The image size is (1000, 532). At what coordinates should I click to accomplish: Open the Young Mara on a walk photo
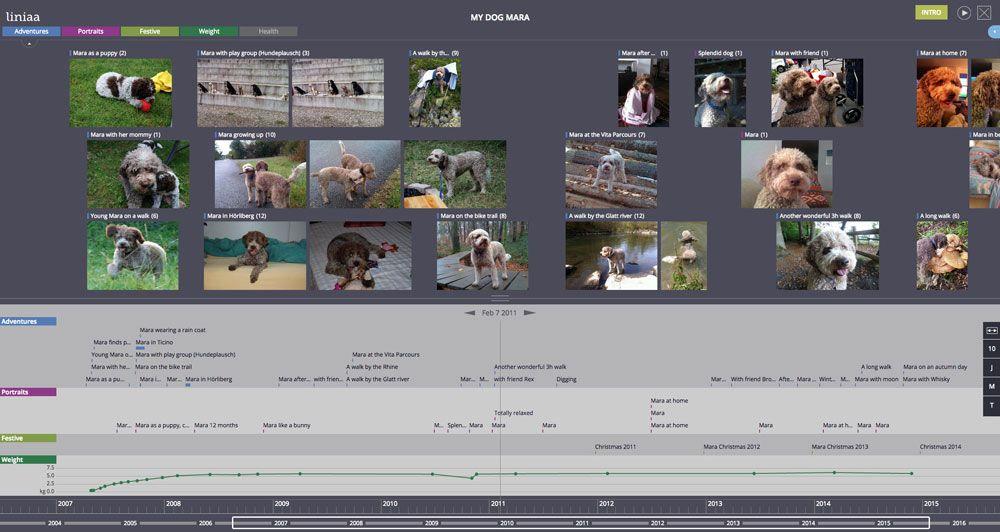(x=133, y=256)
